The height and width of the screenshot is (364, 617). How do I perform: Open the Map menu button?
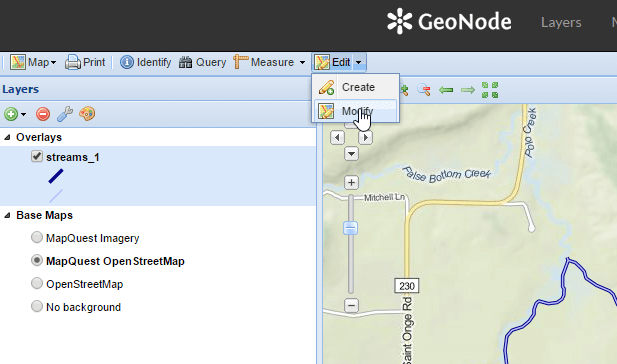pos(33,62)
